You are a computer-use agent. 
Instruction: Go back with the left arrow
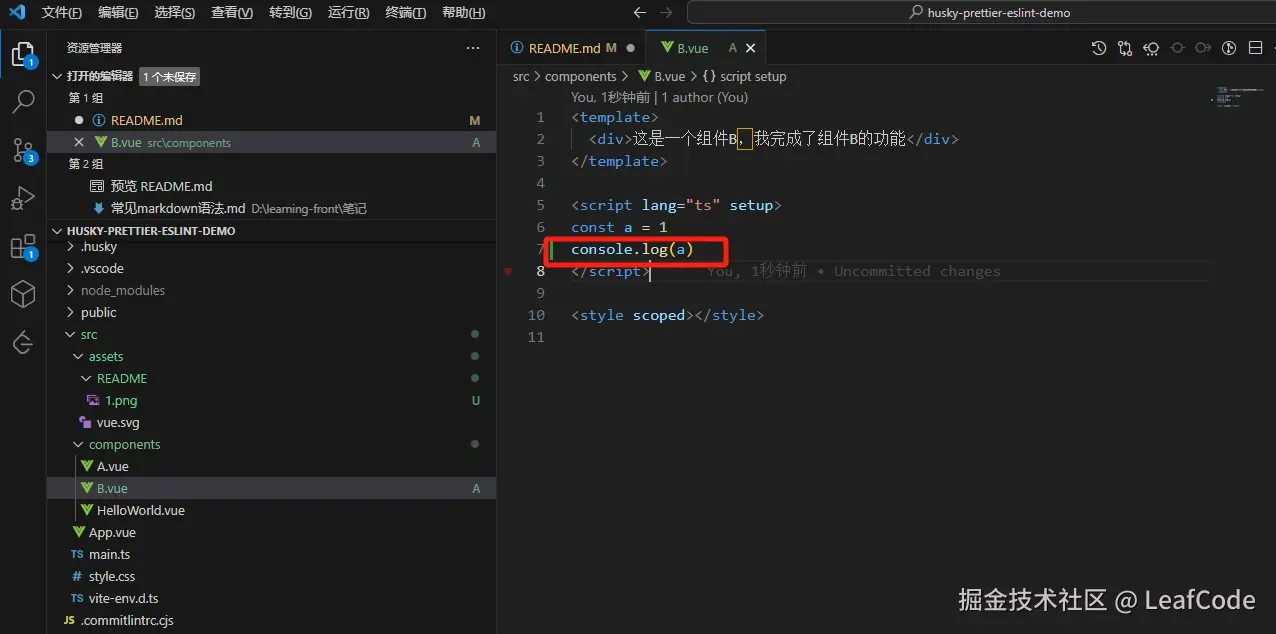(x=640, y=13)
